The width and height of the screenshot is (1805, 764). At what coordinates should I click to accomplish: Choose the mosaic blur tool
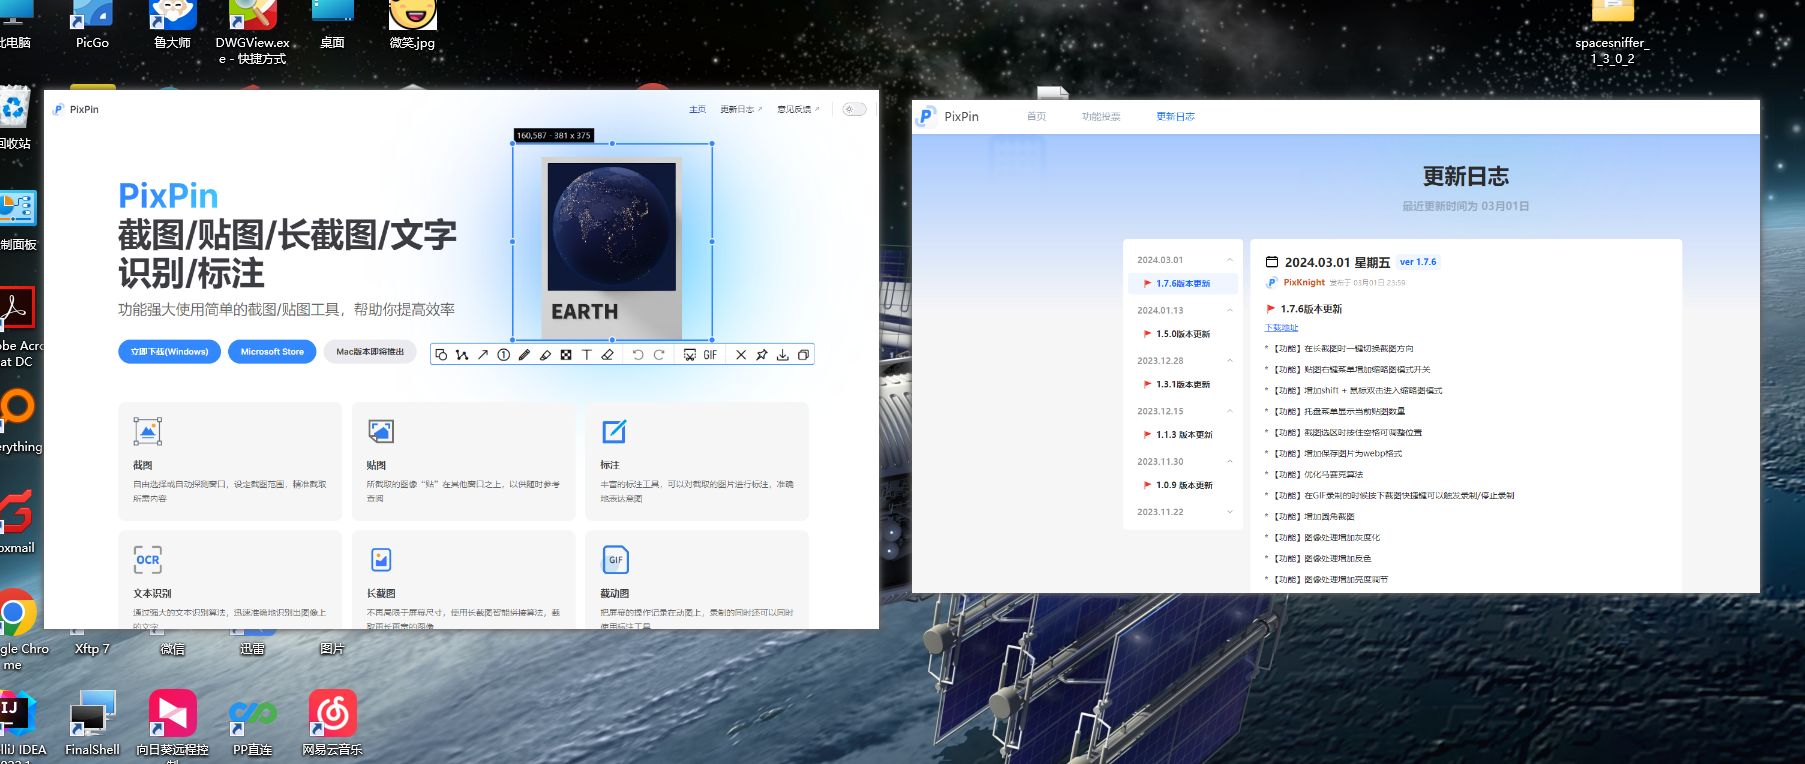click(566, 355)
